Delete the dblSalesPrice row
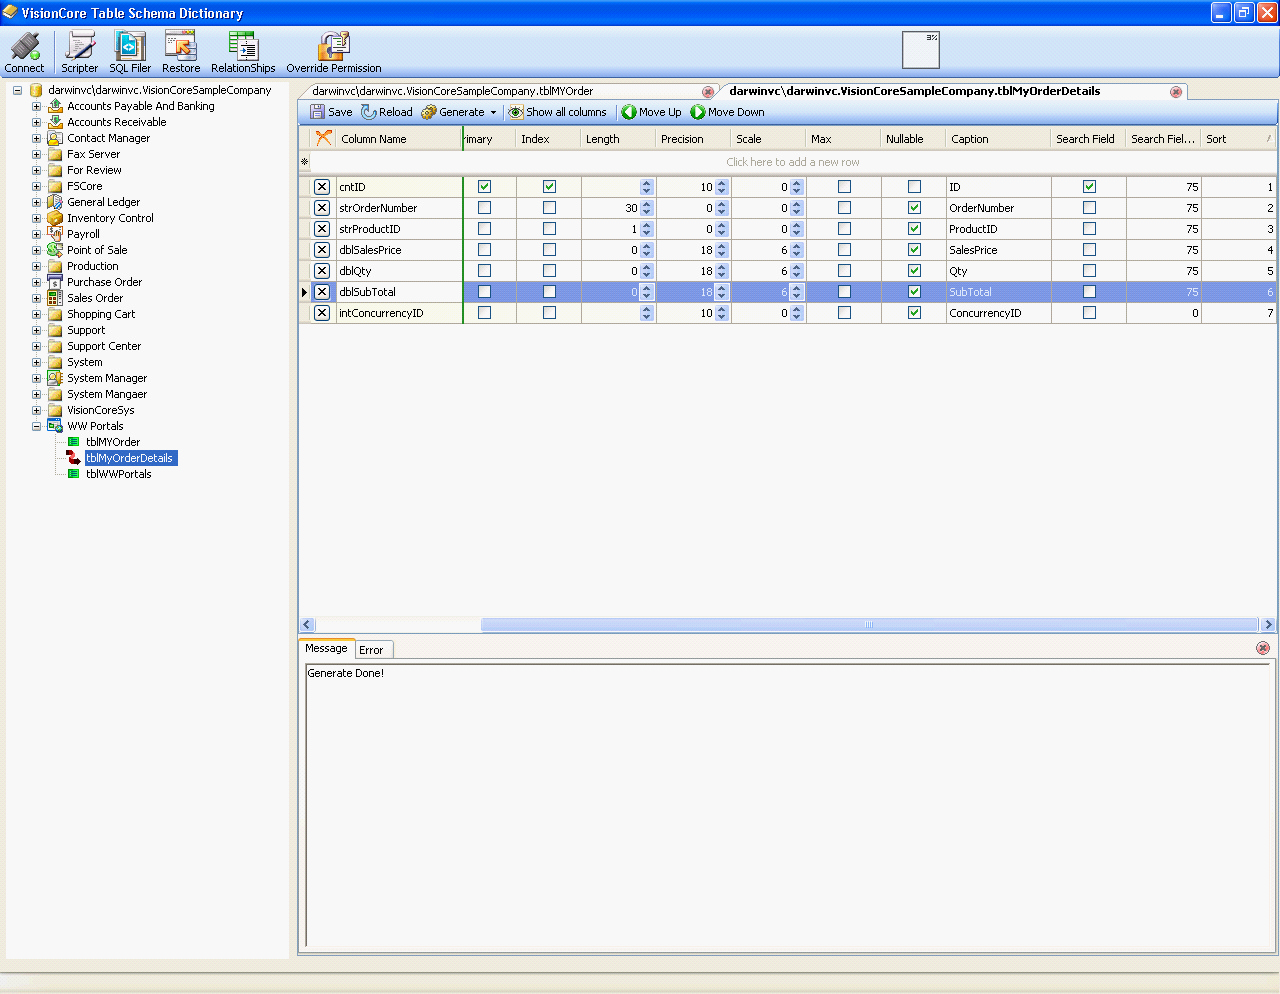The width and height of the screenshot is (1280, 994). point(322,250)
